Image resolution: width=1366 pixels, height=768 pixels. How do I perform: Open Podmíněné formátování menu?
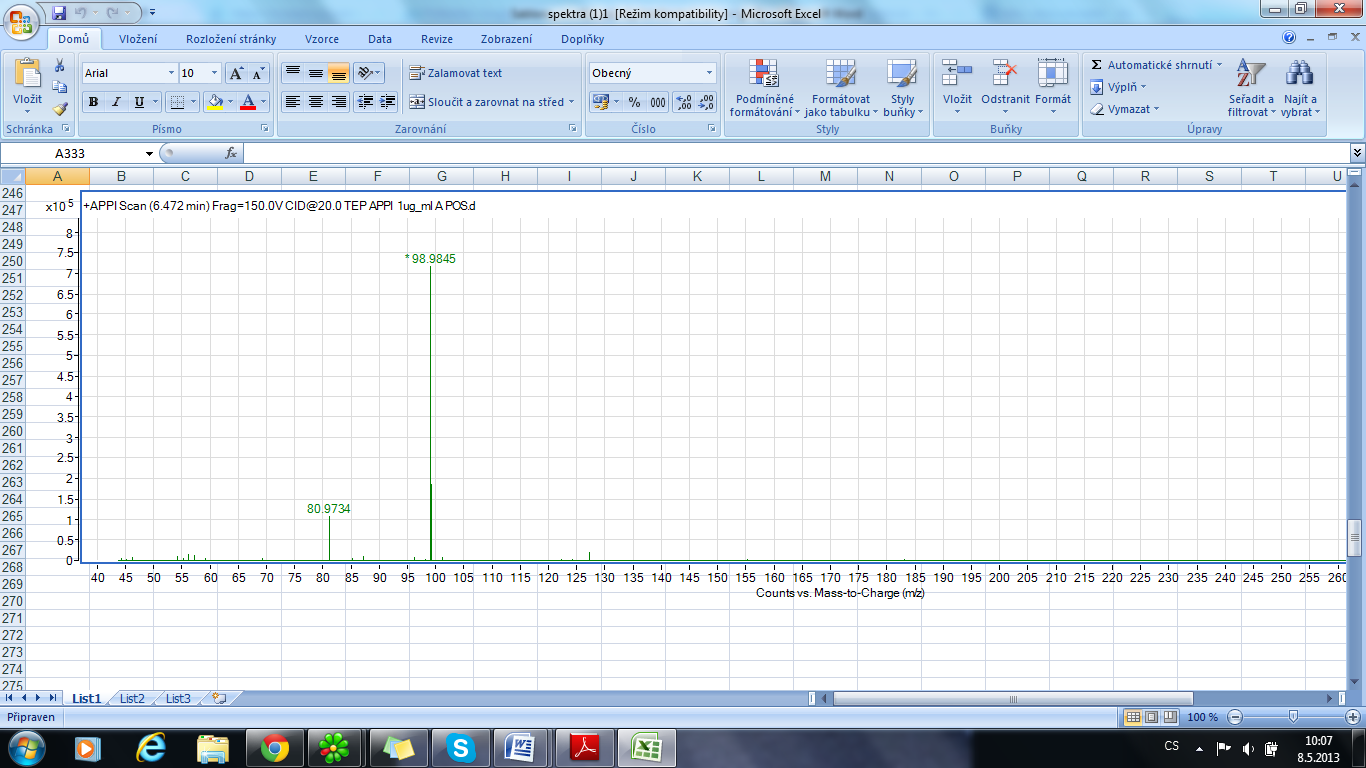tap(764, 88)
